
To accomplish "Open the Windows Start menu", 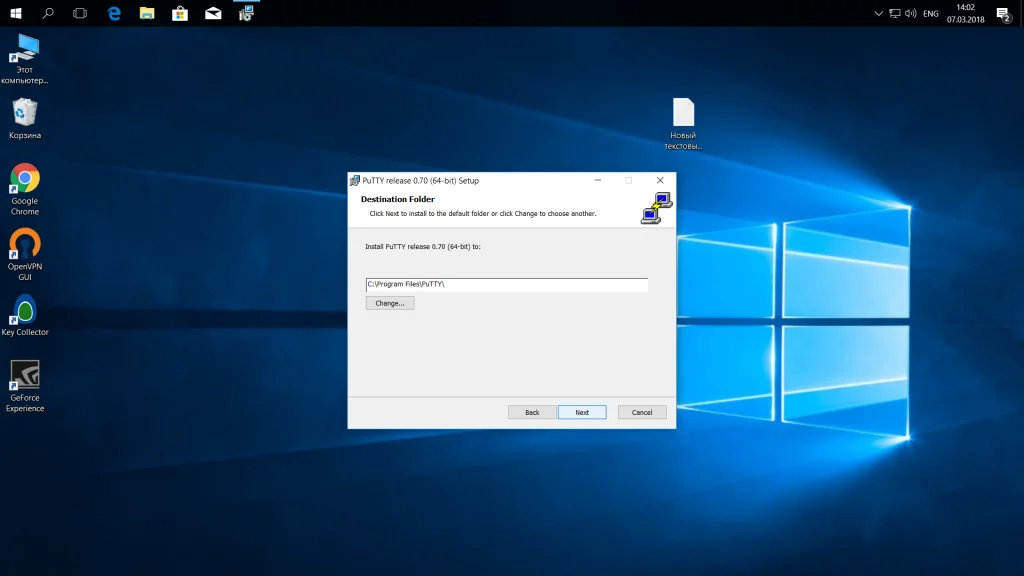I will pyautogui.click(x=16, y=13).
